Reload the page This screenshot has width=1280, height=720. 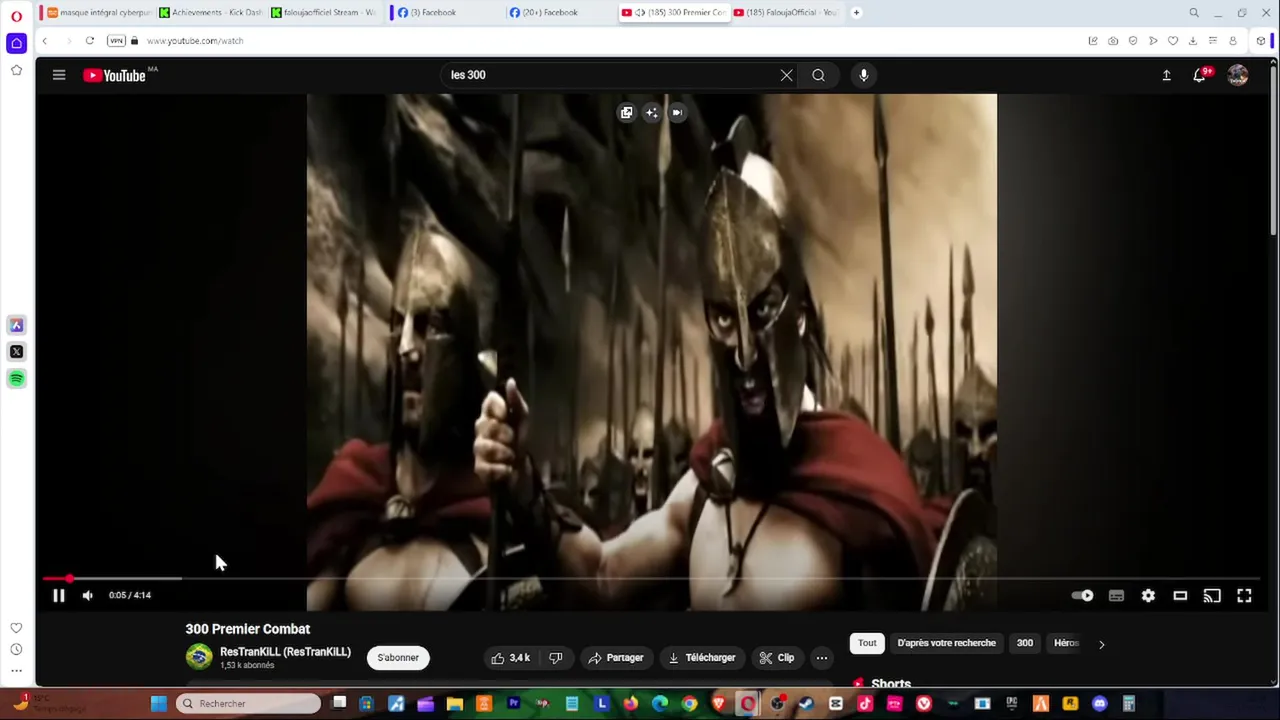click(x=89, y=41)
